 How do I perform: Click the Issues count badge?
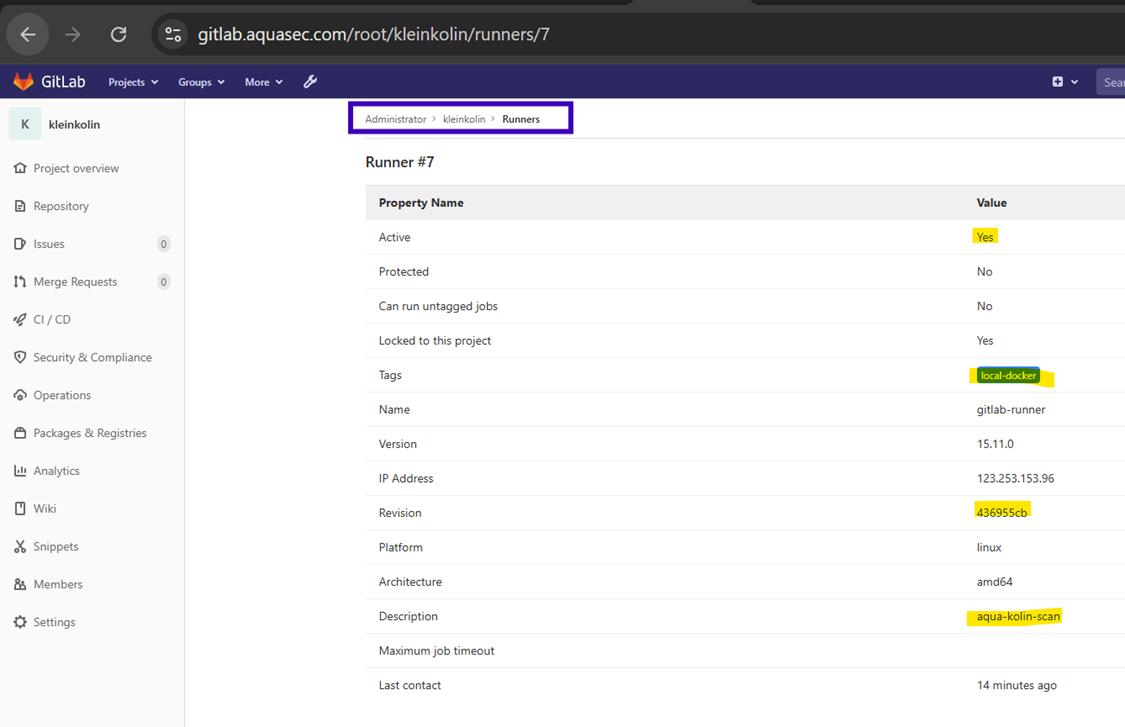pyautogui.click(x=164, y=244)
